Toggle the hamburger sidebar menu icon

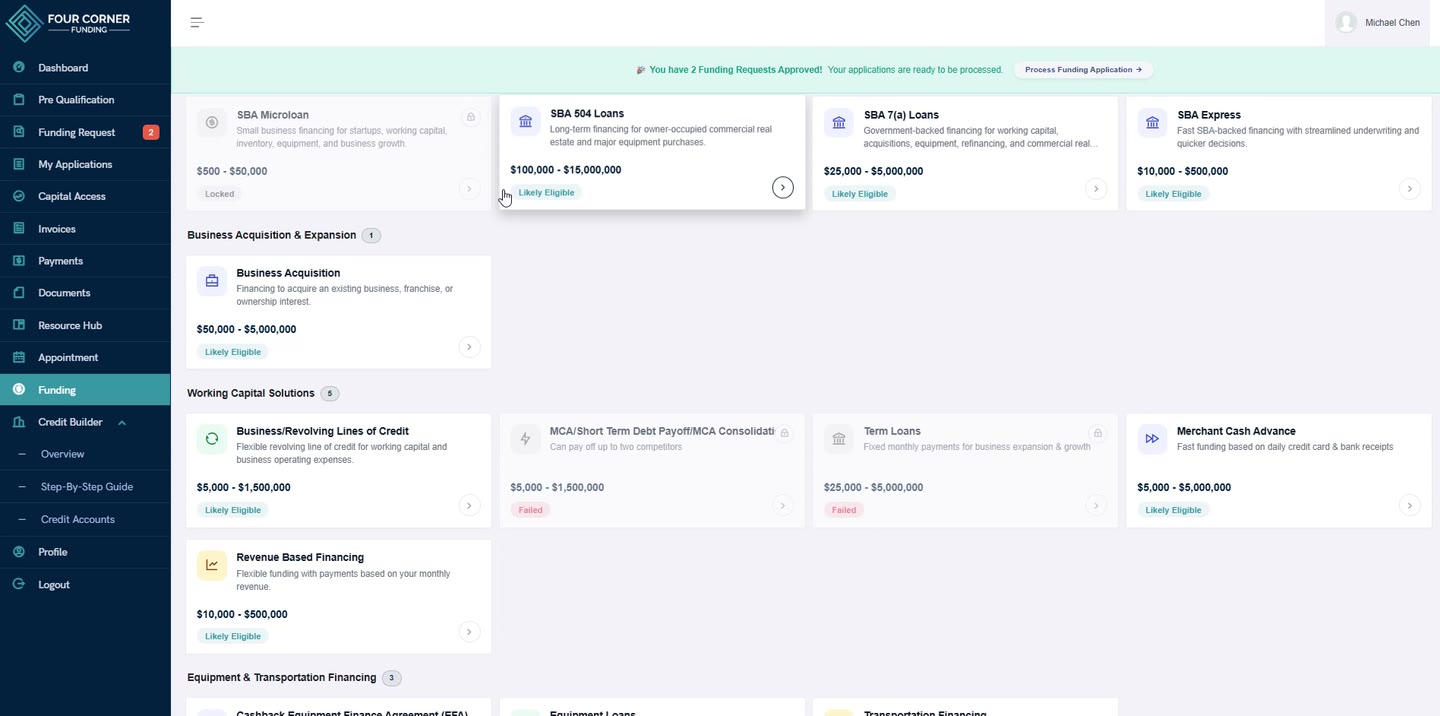(x=197, y=22)
